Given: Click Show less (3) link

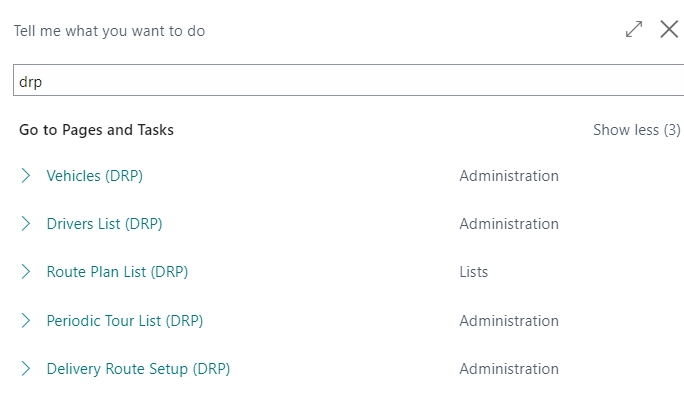Looking at the screenshot, I should tap(636, 130).
